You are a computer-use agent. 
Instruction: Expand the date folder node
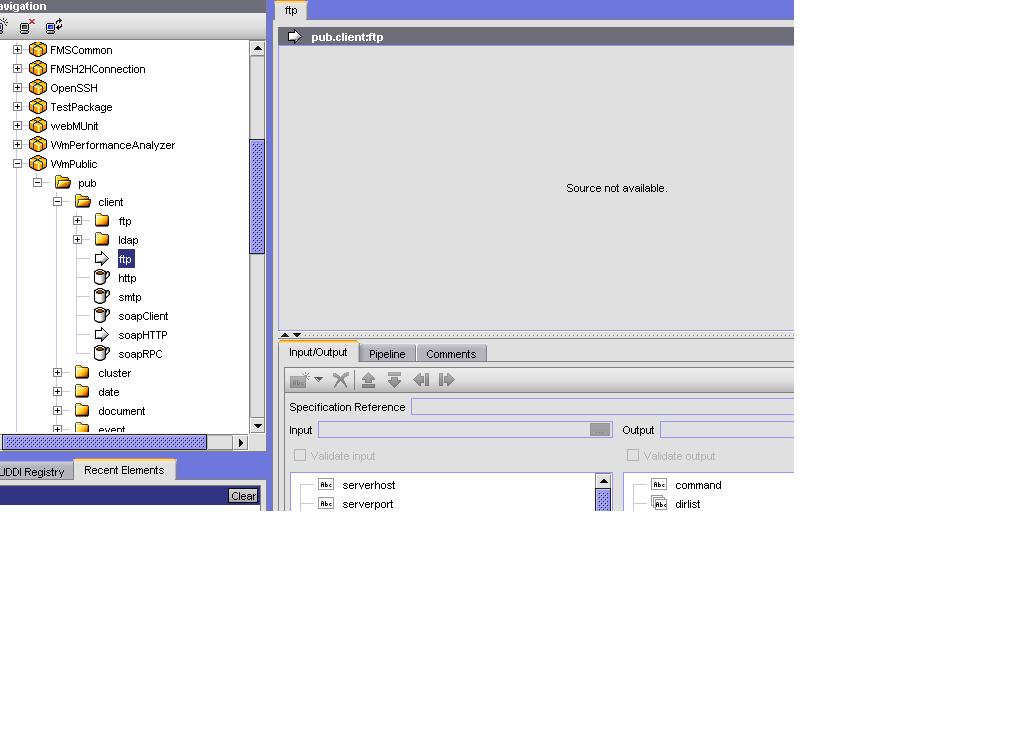point(57,391)
